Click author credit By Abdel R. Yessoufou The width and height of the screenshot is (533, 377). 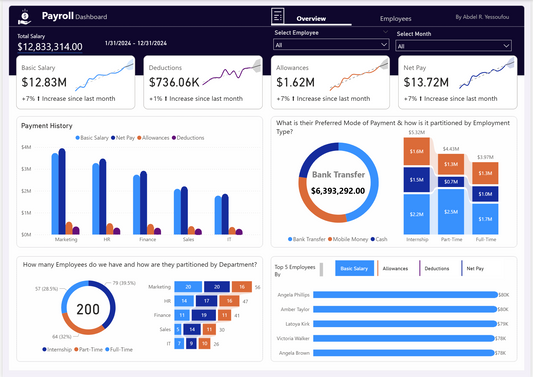[482, 17]
